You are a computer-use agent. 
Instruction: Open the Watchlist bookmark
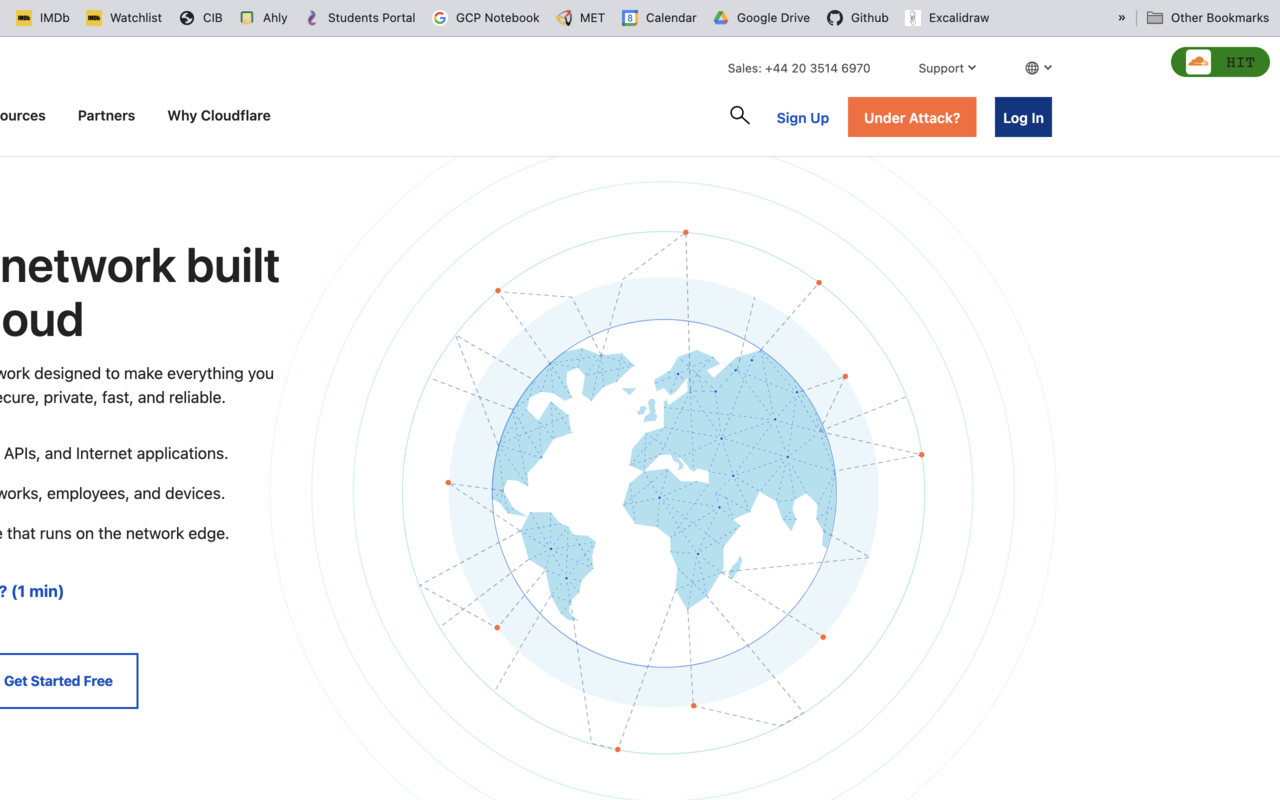[124, 17]
